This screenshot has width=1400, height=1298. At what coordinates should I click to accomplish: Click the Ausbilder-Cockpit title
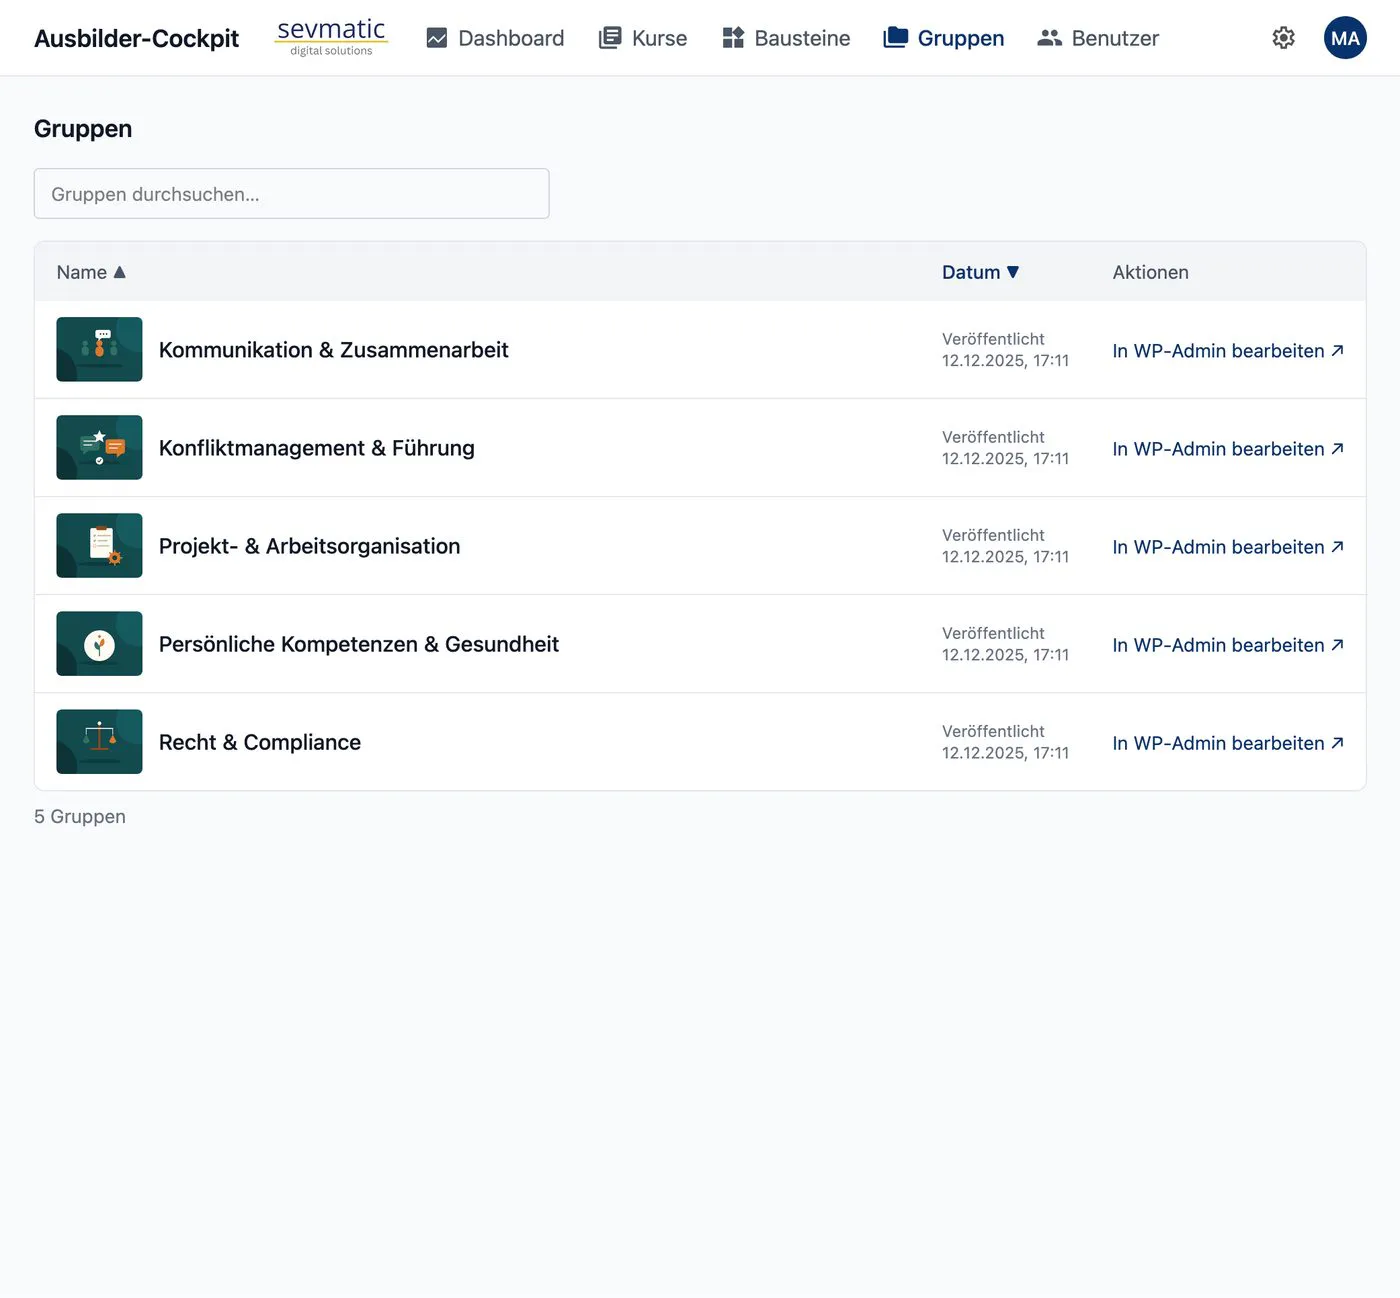(137, 38)
